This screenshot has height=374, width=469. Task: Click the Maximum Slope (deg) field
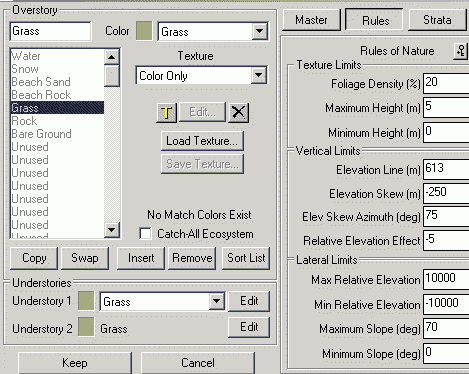(x=446, y=328)
